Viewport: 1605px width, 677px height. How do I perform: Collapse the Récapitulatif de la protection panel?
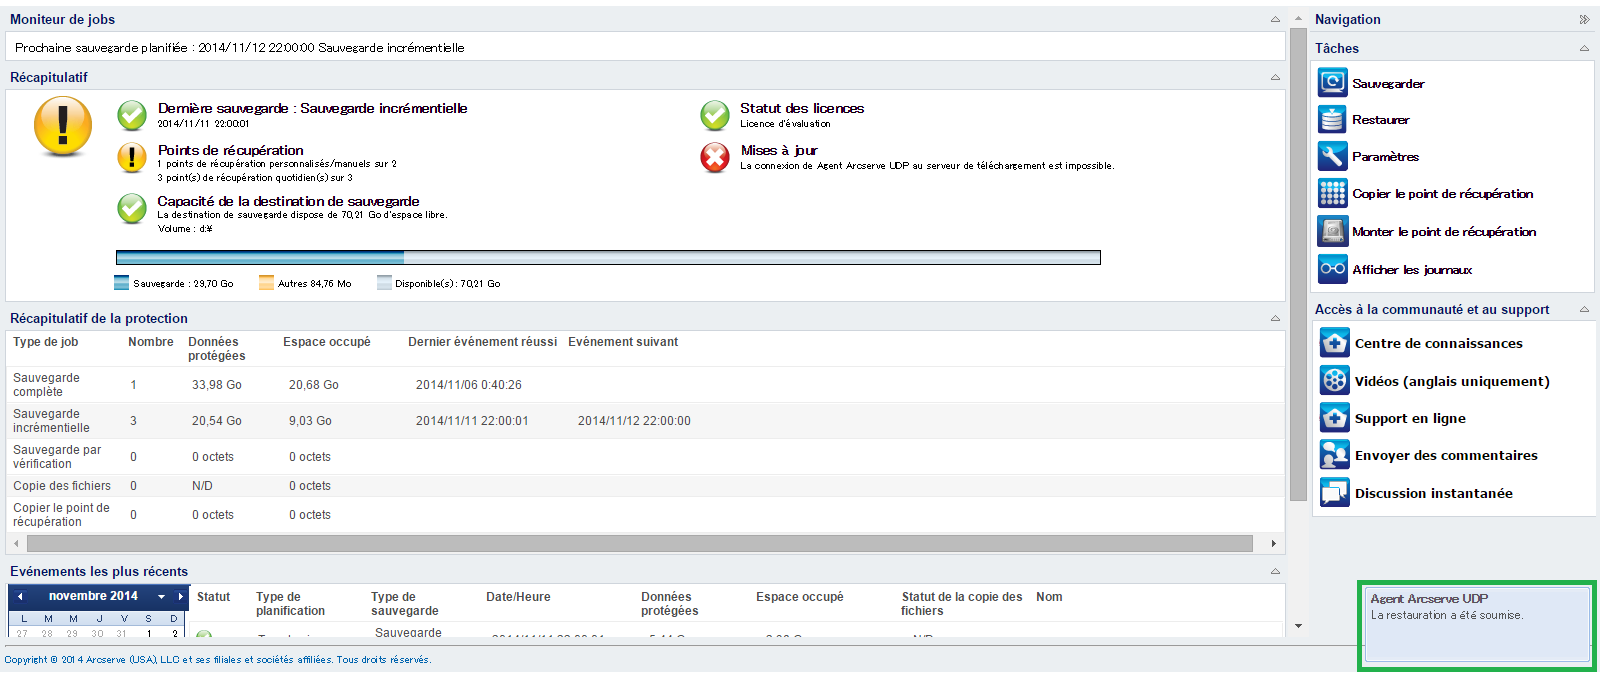pos(1275,318)
